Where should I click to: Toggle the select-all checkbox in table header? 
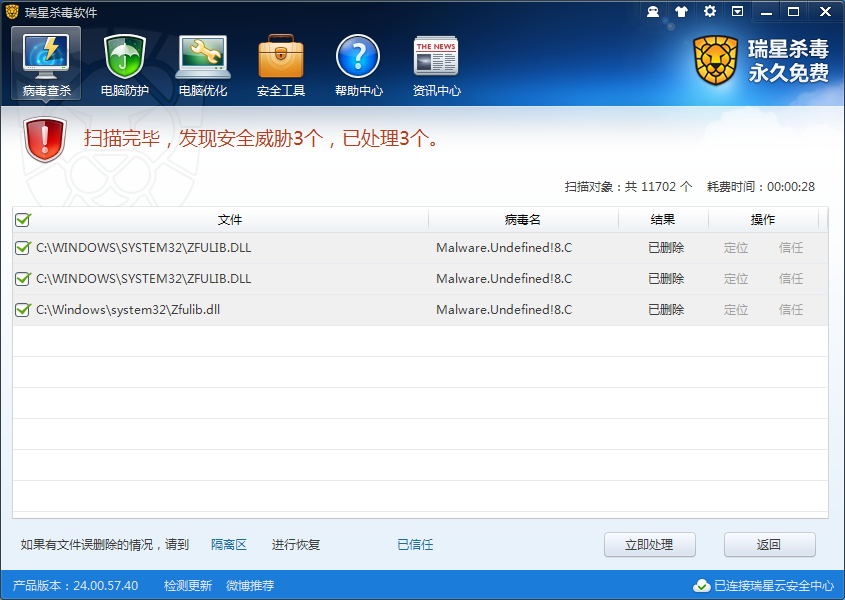[x=23, y=219]
